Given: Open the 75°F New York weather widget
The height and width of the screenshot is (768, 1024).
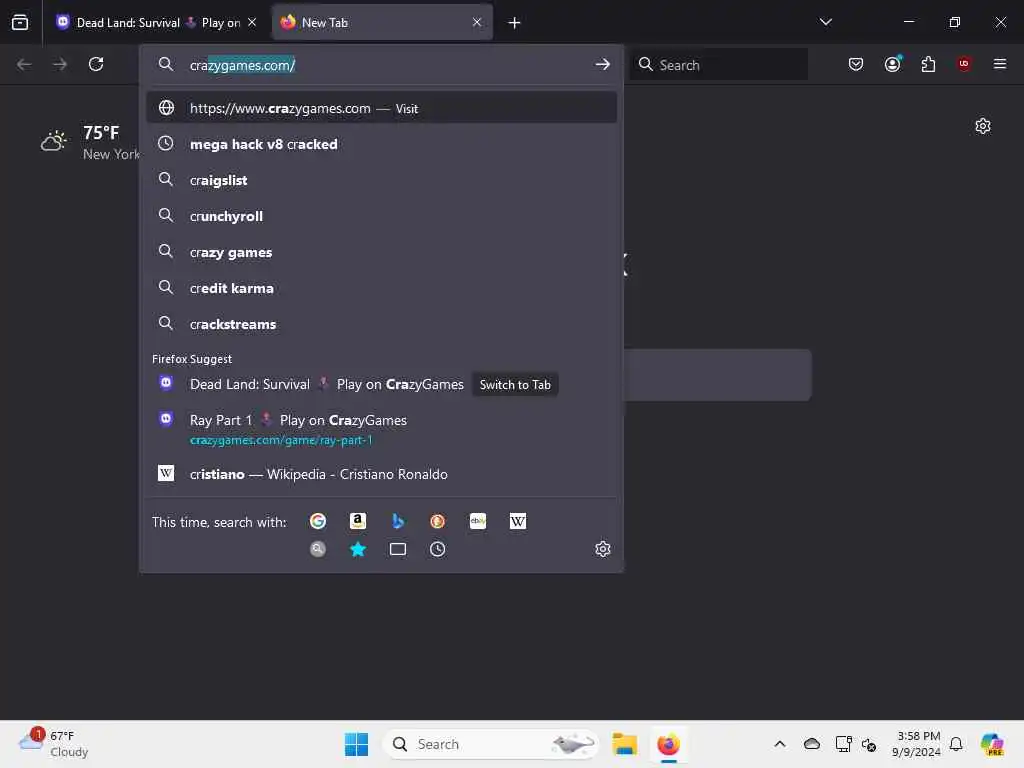Looking at the screenshot, I should point(89,142).
